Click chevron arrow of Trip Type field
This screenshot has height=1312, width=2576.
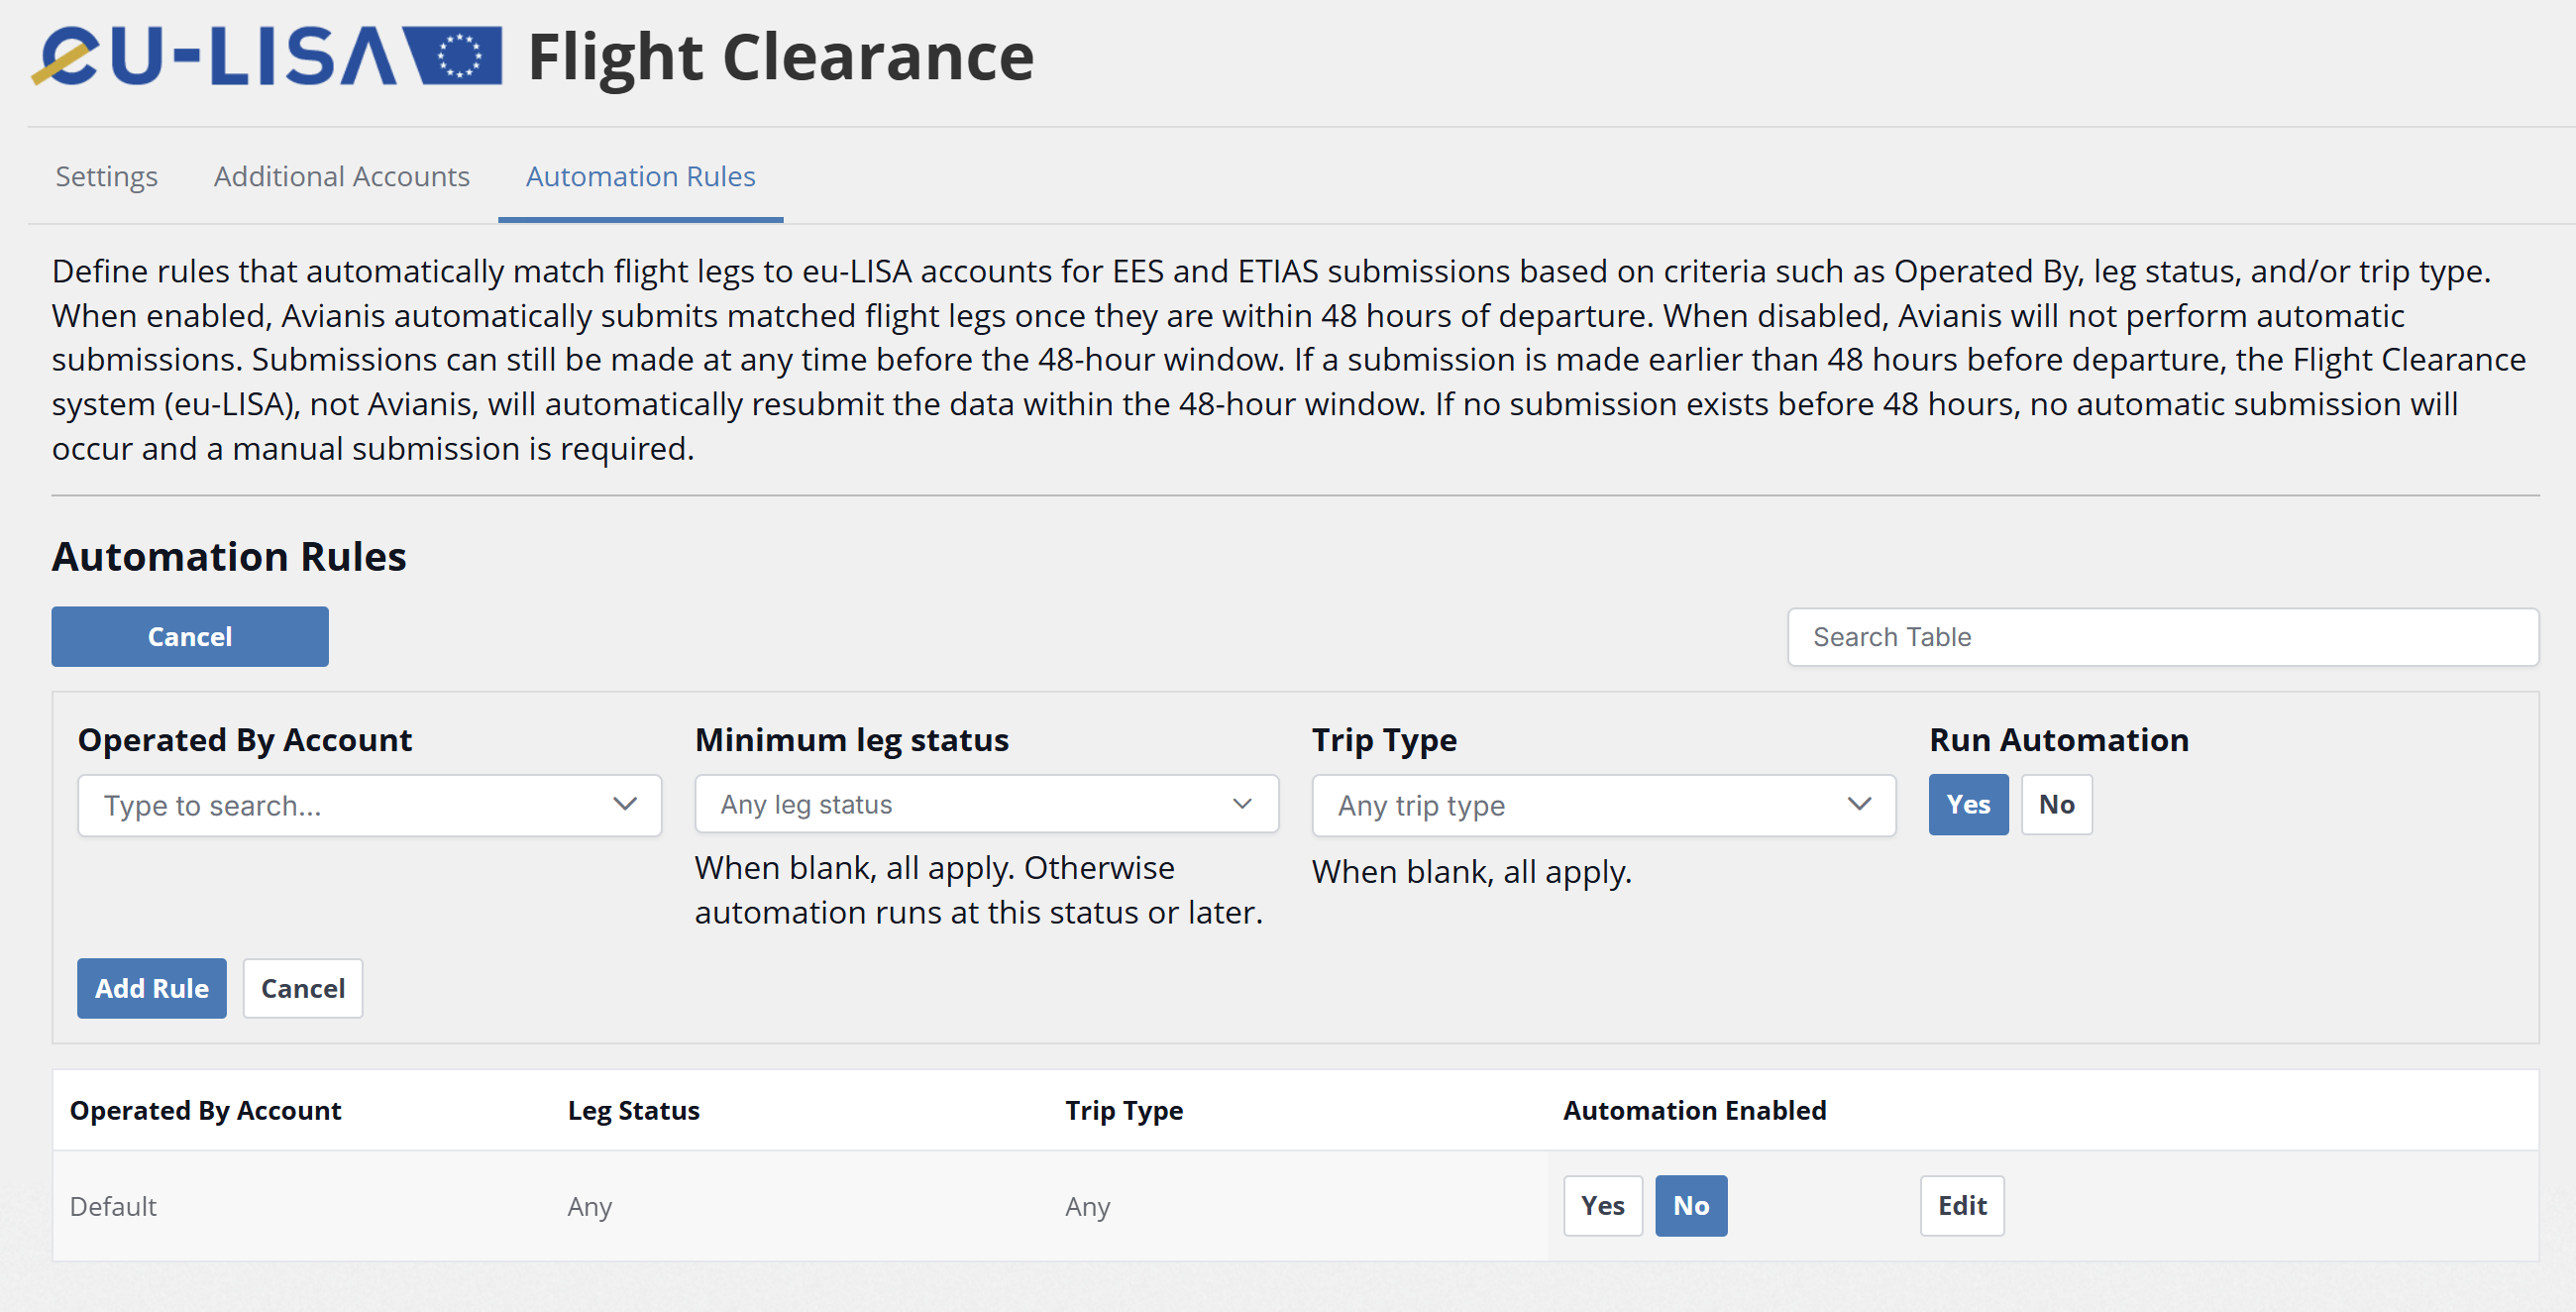[x=1859, y=804]
